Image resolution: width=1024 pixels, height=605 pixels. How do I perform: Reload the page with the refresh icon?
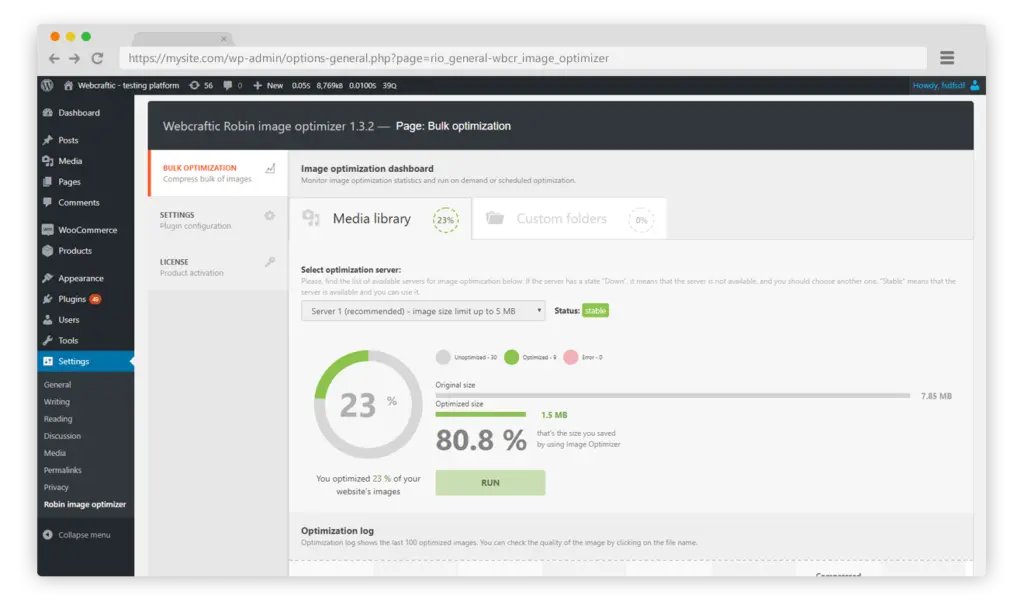[x=96, y=57]
